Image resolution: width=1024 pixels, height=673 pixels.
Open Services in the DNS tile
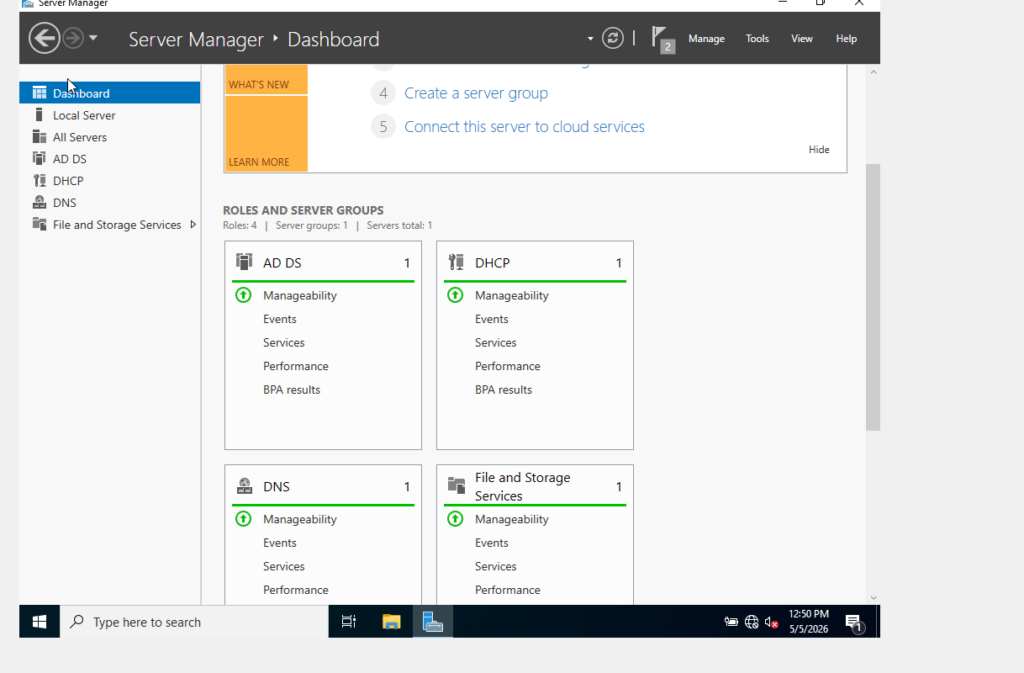[x=283, y=566]
